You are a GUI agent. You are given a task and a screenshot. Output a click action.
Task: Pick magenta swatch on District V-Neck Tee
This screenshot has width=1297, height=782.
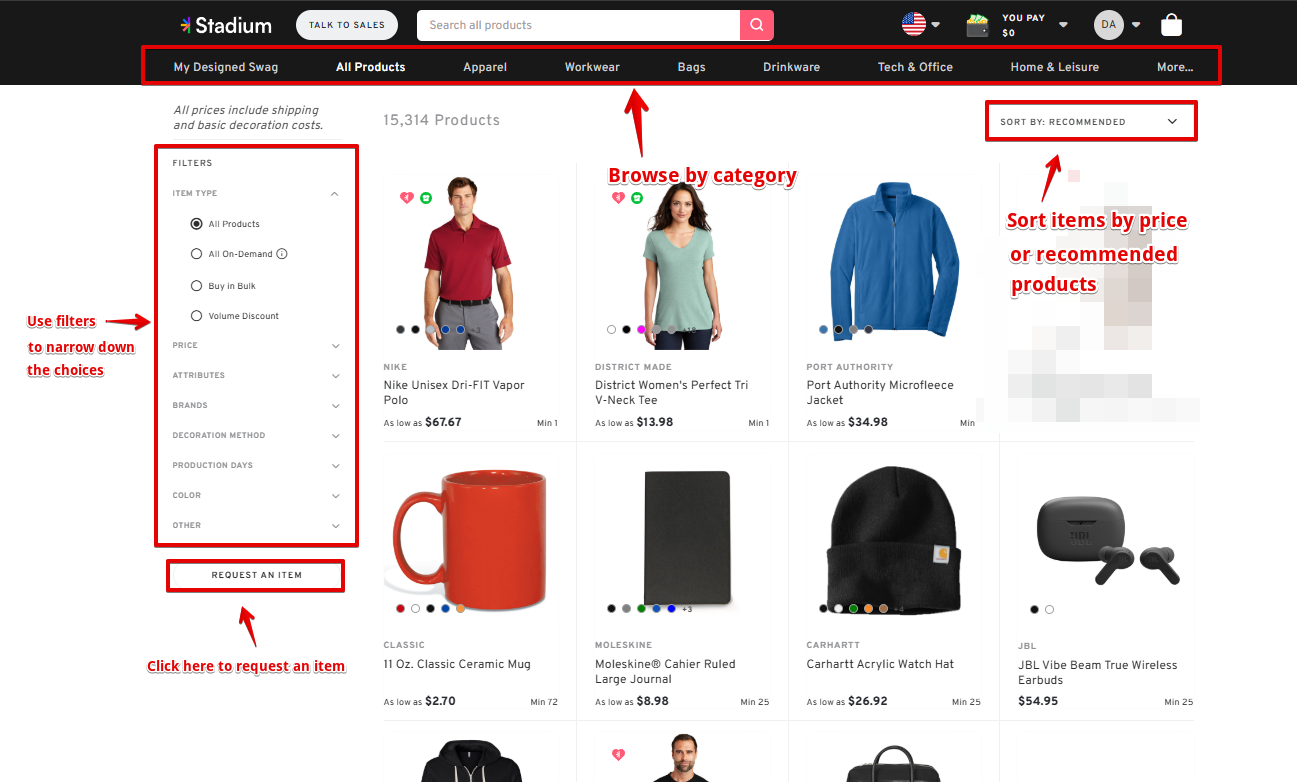coord(641,329)
